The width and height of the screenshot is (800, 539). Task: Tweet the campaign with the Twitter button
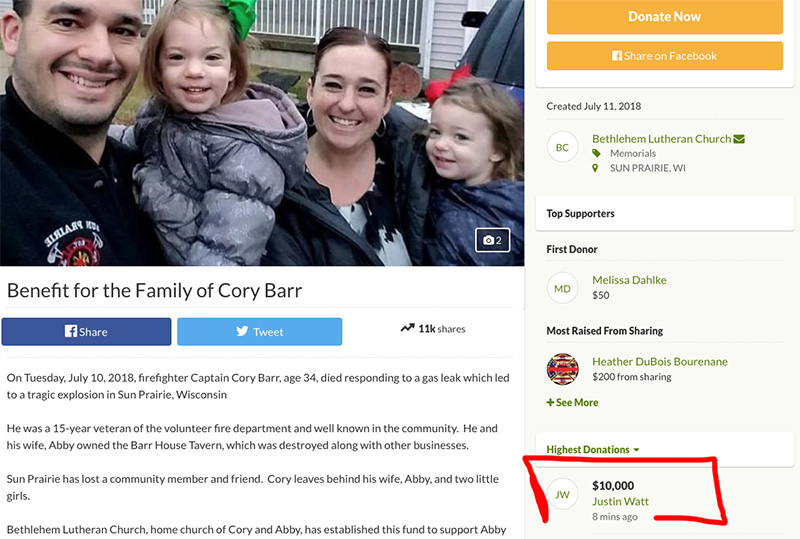[x=260, y=332]
